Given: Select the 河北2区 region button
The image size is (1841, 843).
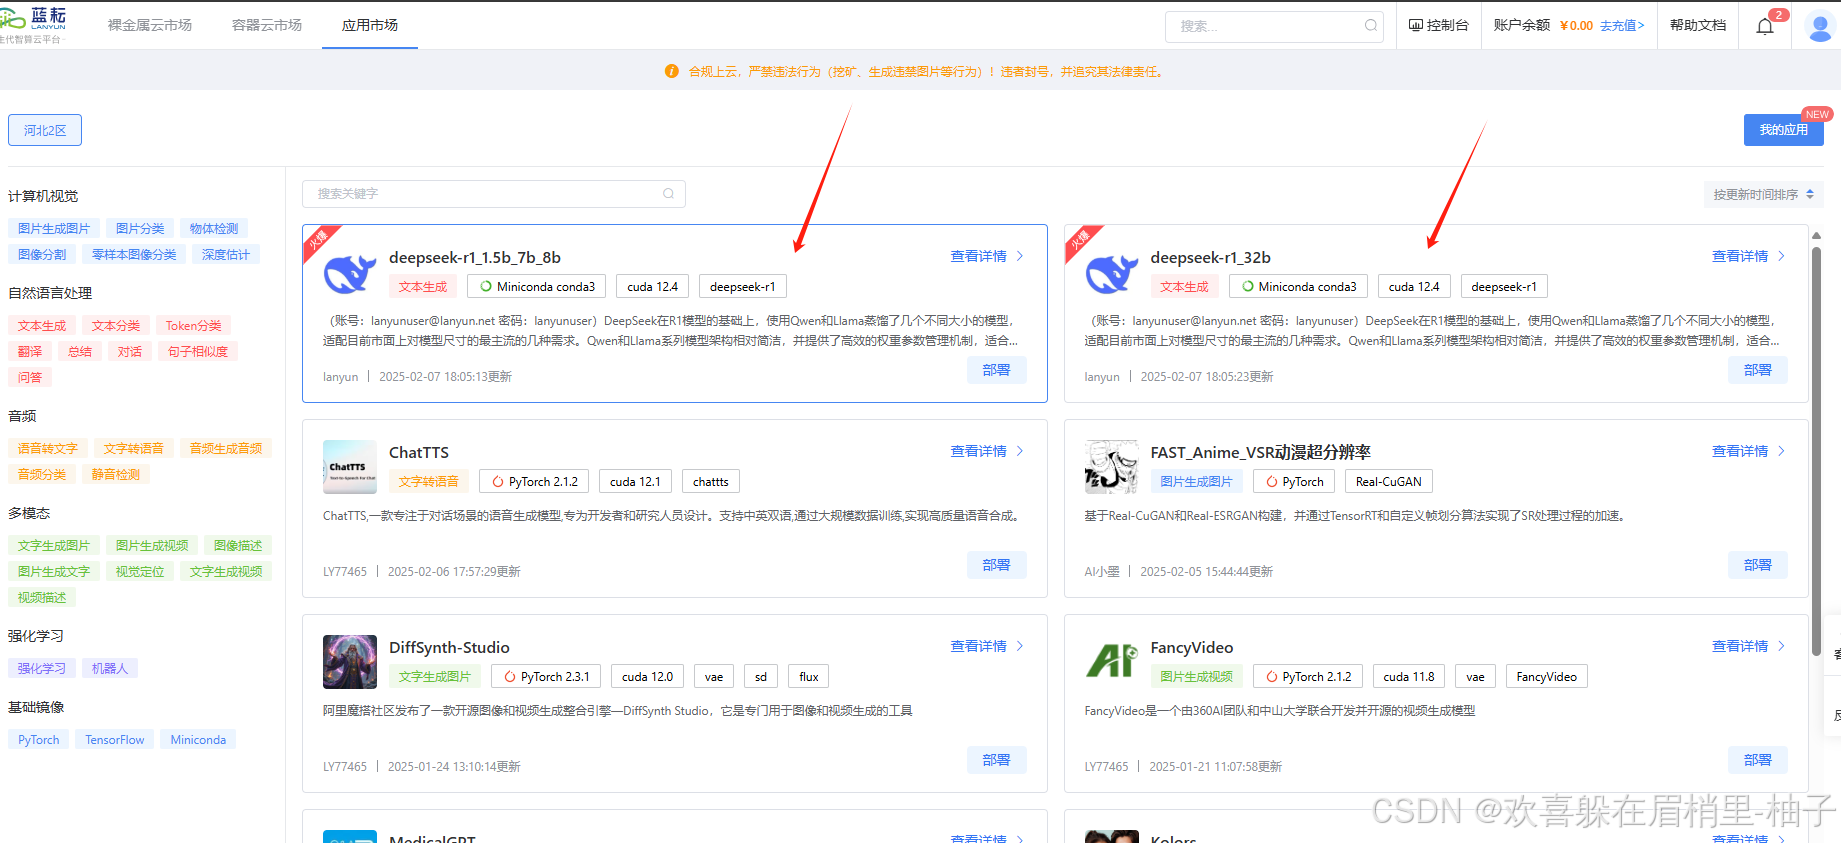Looking at the screenshot, I should pos(45,130).
